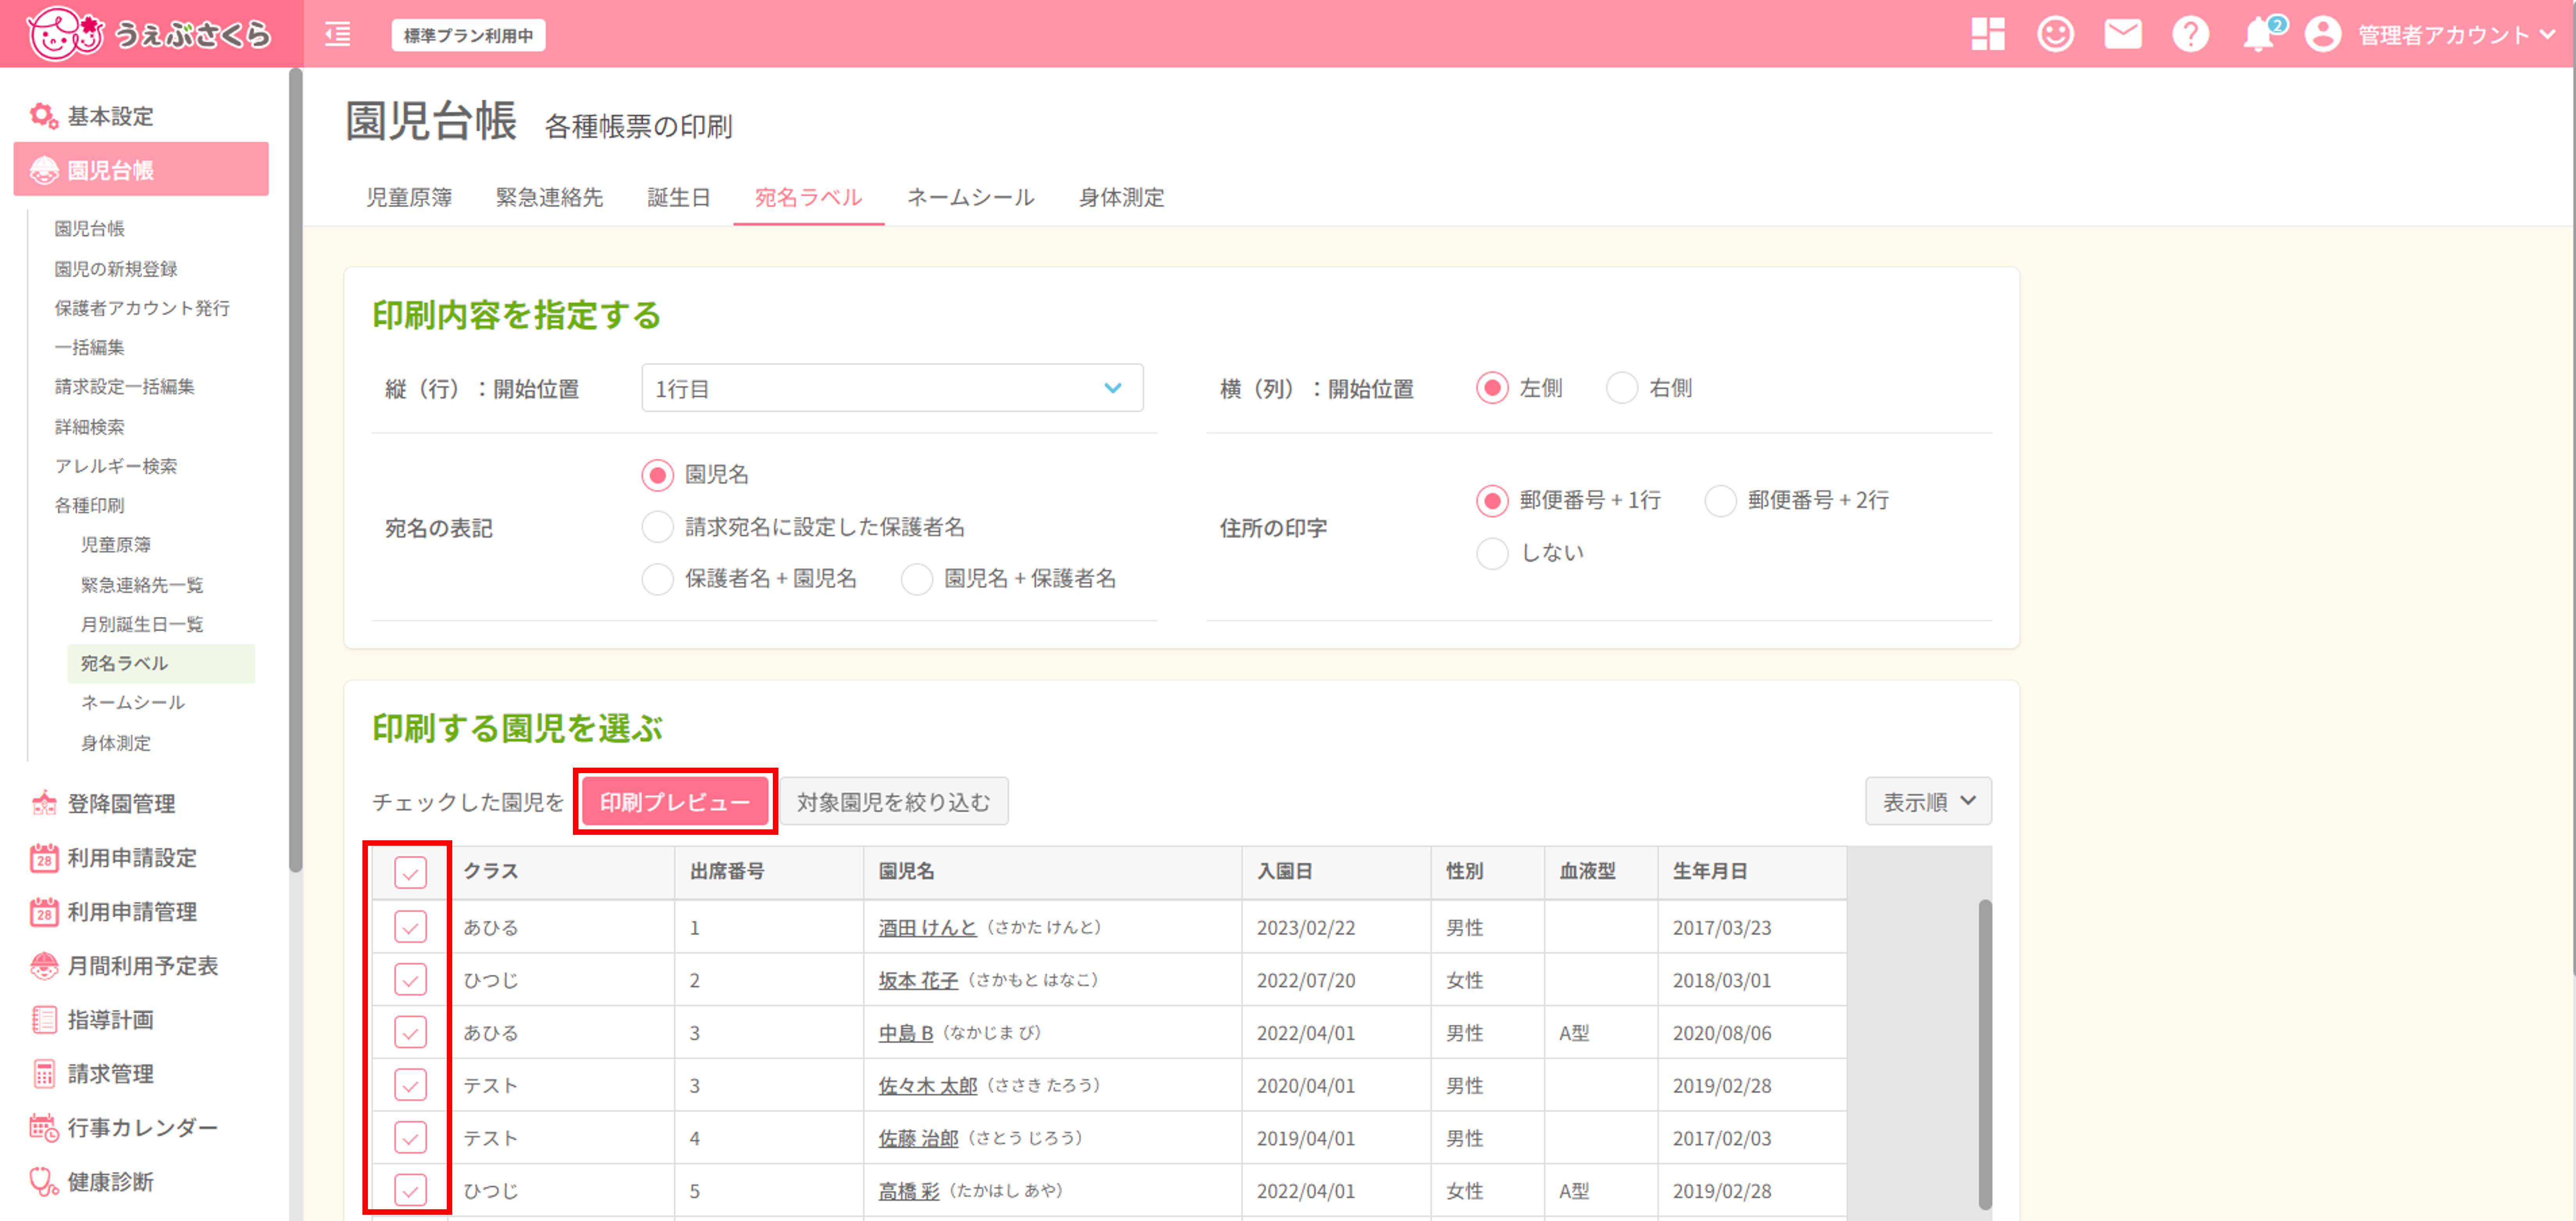The image size is (2576, 1221).
Task: Select 左側 column start position
Action: pyautogui.click(x=1492, y=388)
